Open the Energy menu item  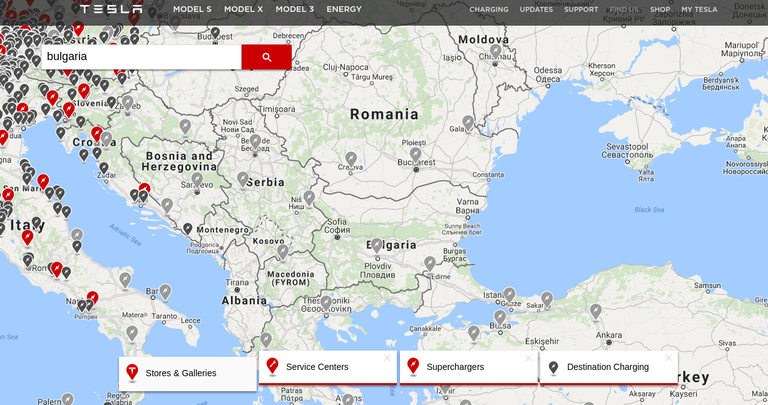coord(344,9)
